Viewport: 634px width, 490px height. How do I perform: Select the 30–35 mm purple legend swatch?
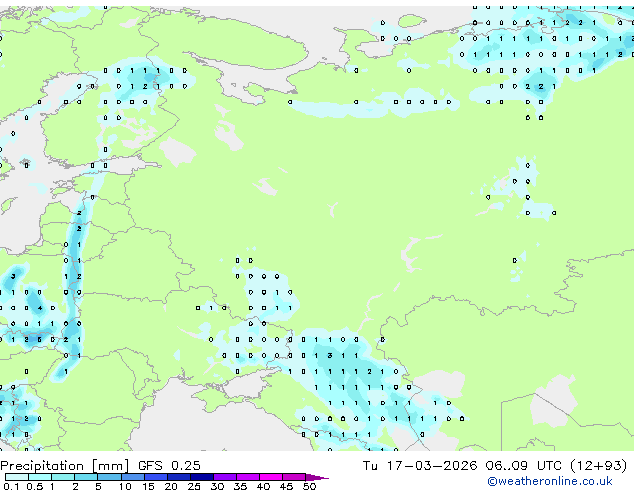[225, 477]
